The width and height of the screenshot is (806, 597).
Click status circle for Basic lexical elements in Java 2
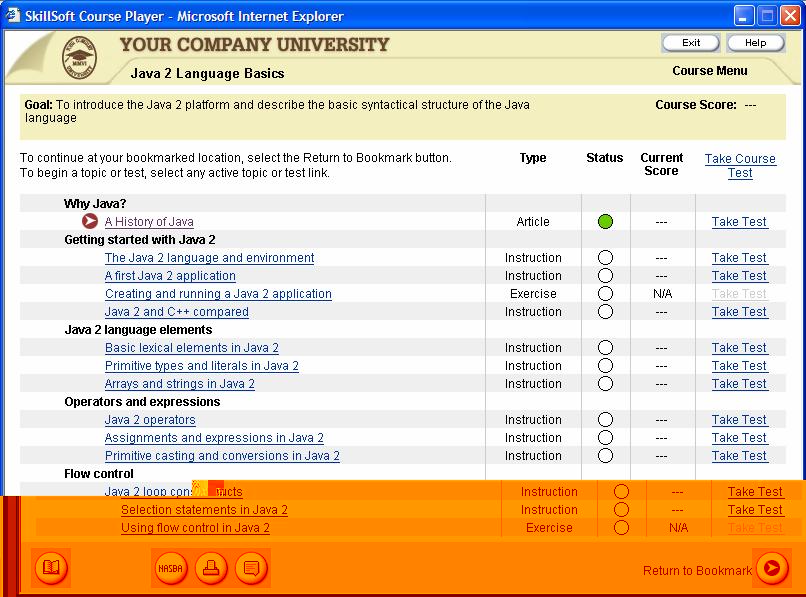pyautogui.click(x=606, y=348)
